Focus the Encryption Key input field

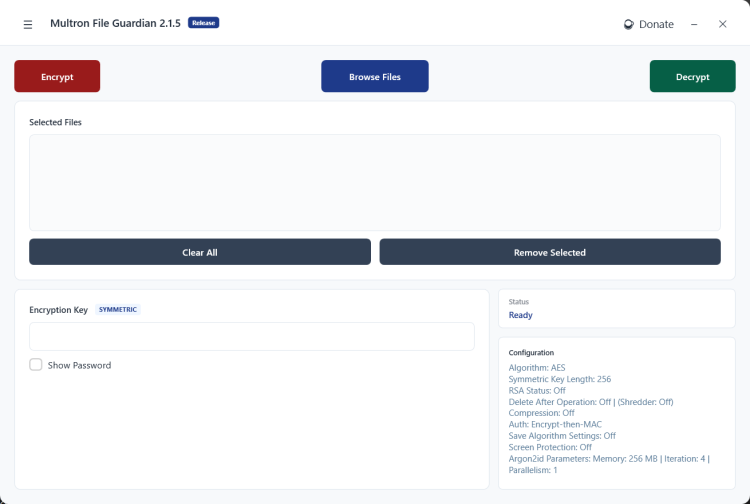point(251,336)
